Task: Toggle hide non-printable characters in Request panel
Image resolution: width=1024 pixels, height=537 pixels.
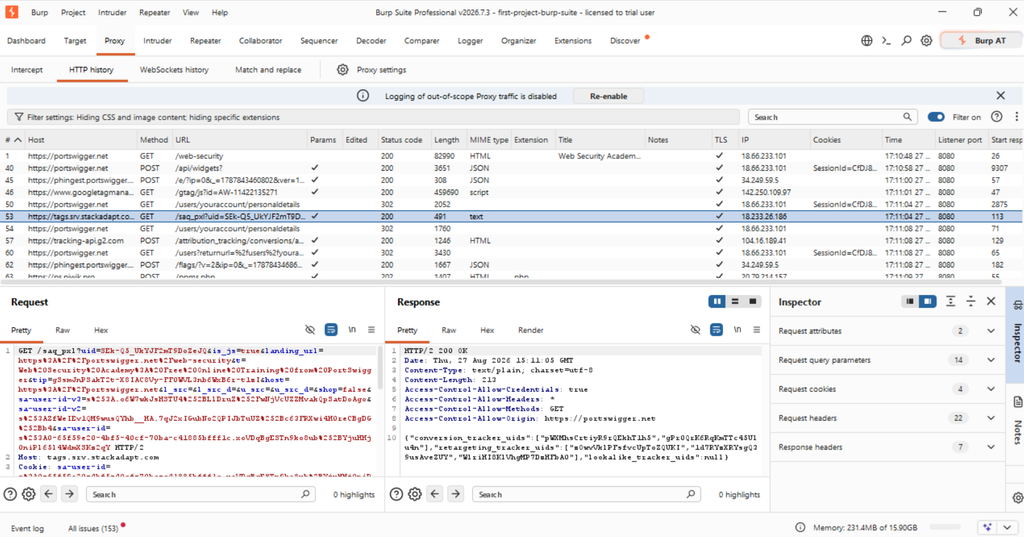Action: pyautogui.click(x=310, y=330)
